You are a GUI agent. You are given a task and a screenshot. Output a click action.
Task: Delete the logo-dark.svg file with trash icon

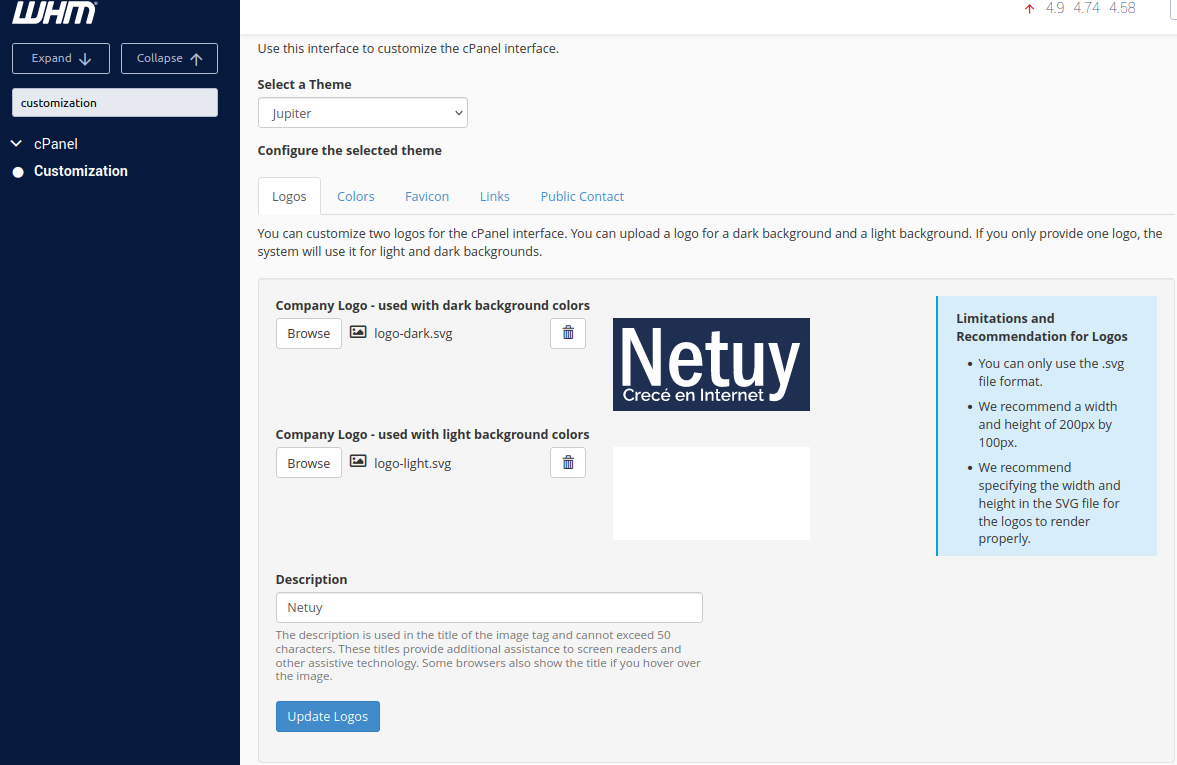(x=567, y=333)
